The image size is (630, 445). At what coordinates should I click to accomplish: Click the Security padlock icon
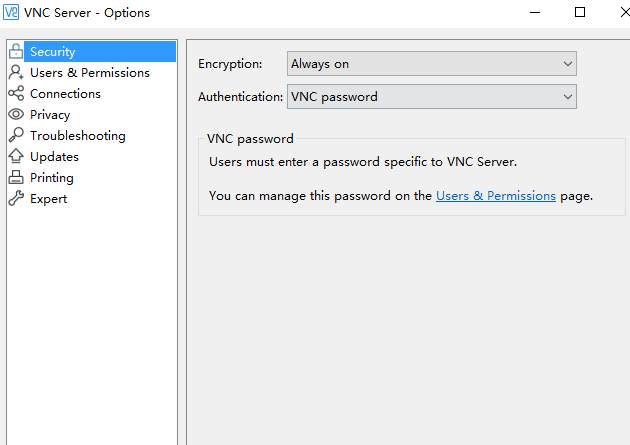[15, 51]
